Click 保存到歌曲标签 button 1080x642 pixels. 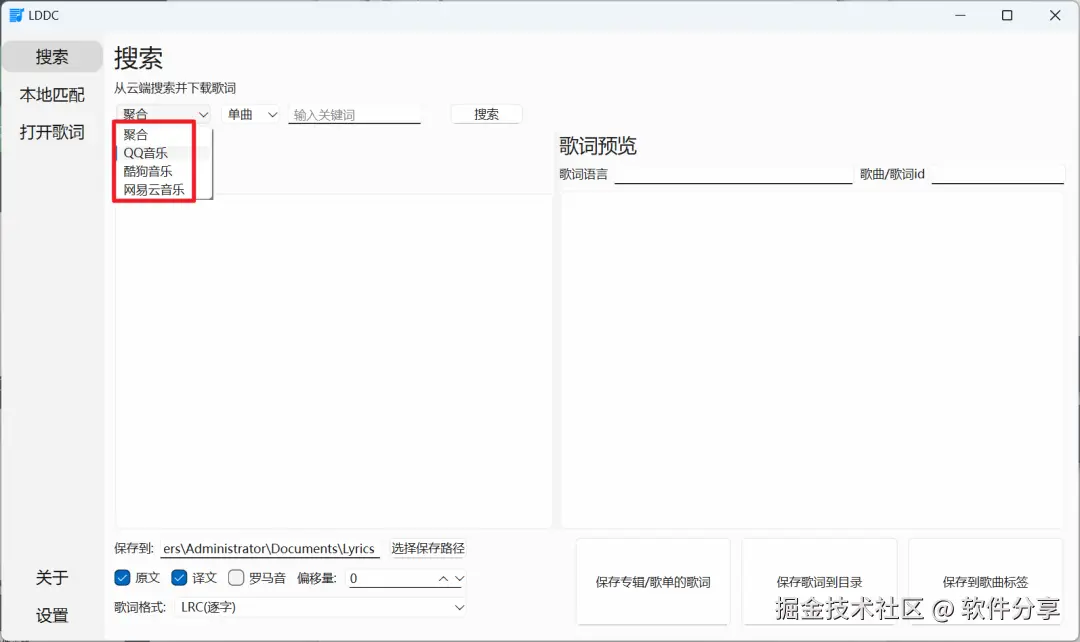click(986, 582)
